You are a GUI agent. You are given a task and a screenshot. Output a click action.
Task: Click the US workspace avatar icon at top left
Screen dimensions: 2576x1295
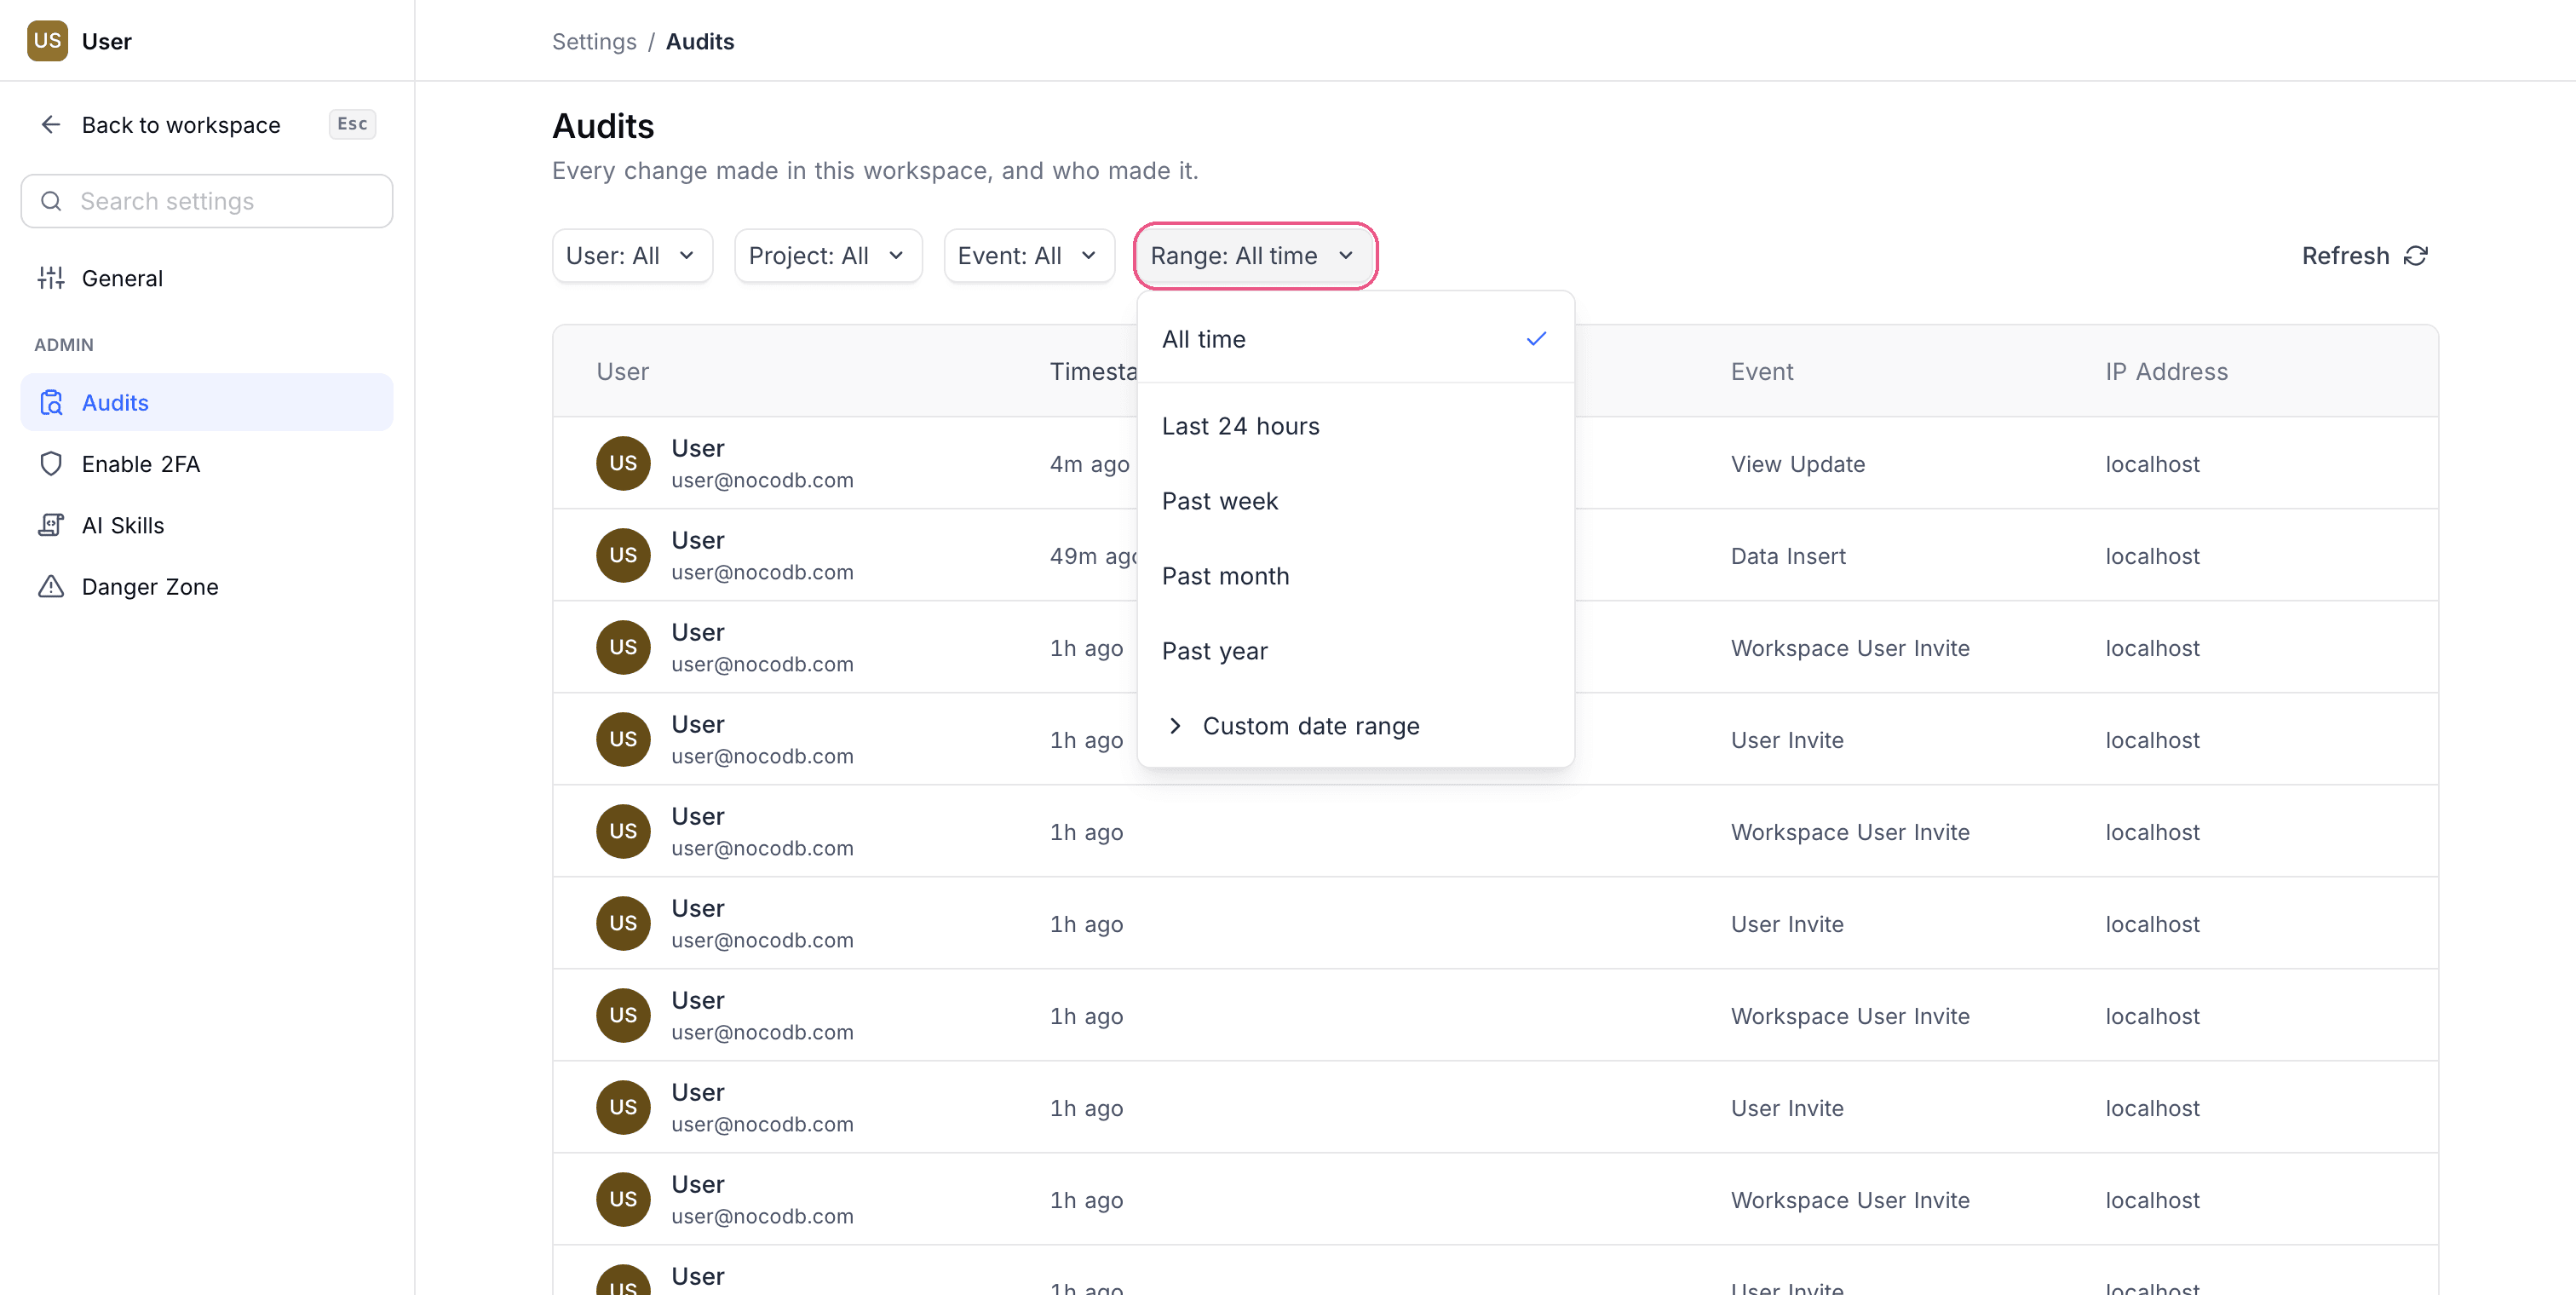(x=47, y=41)
